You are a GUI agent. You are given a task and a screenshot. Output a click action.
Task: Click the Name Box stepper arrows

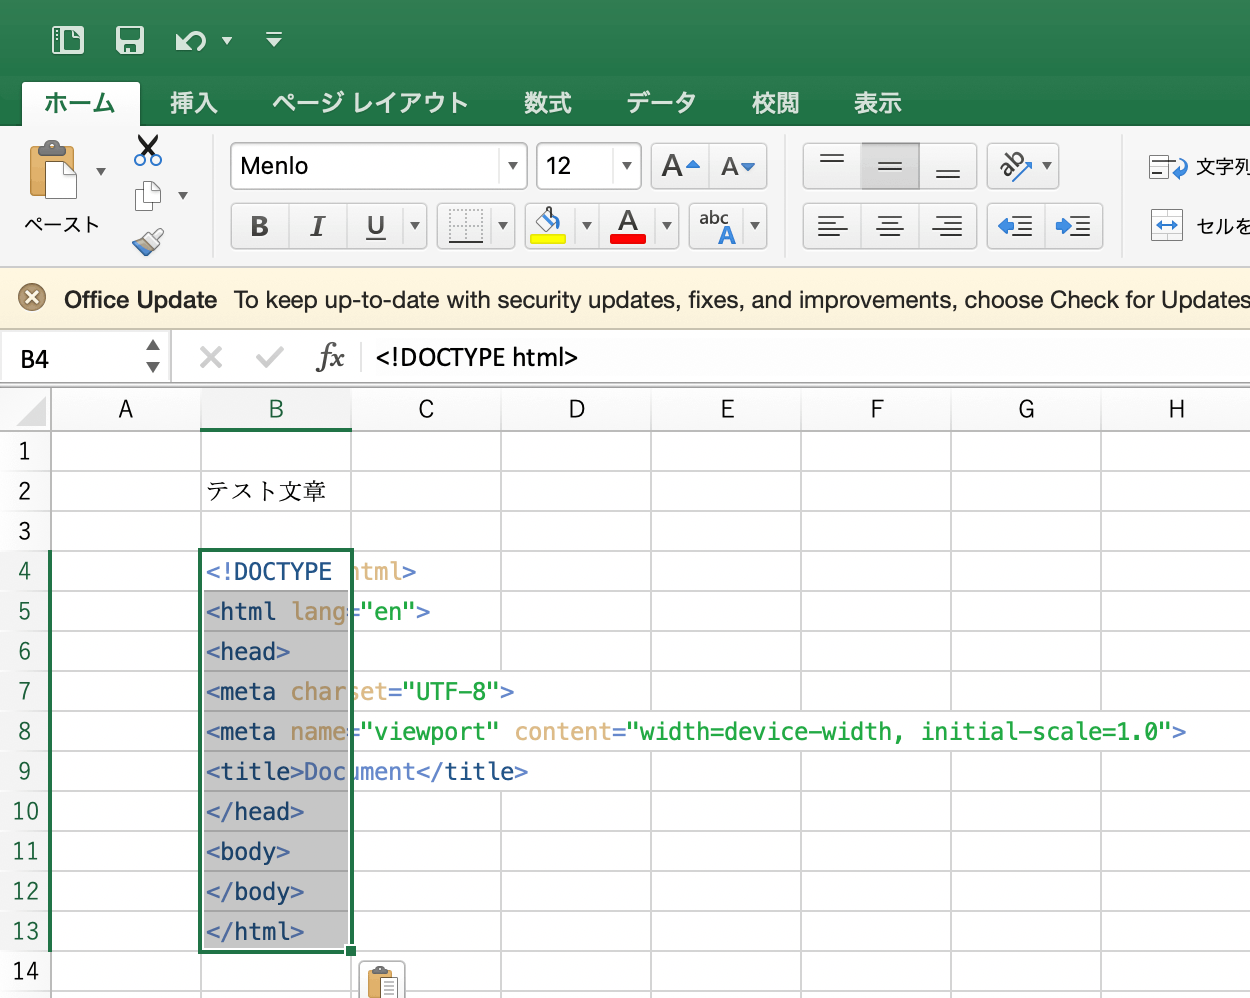tap(153, 357)
